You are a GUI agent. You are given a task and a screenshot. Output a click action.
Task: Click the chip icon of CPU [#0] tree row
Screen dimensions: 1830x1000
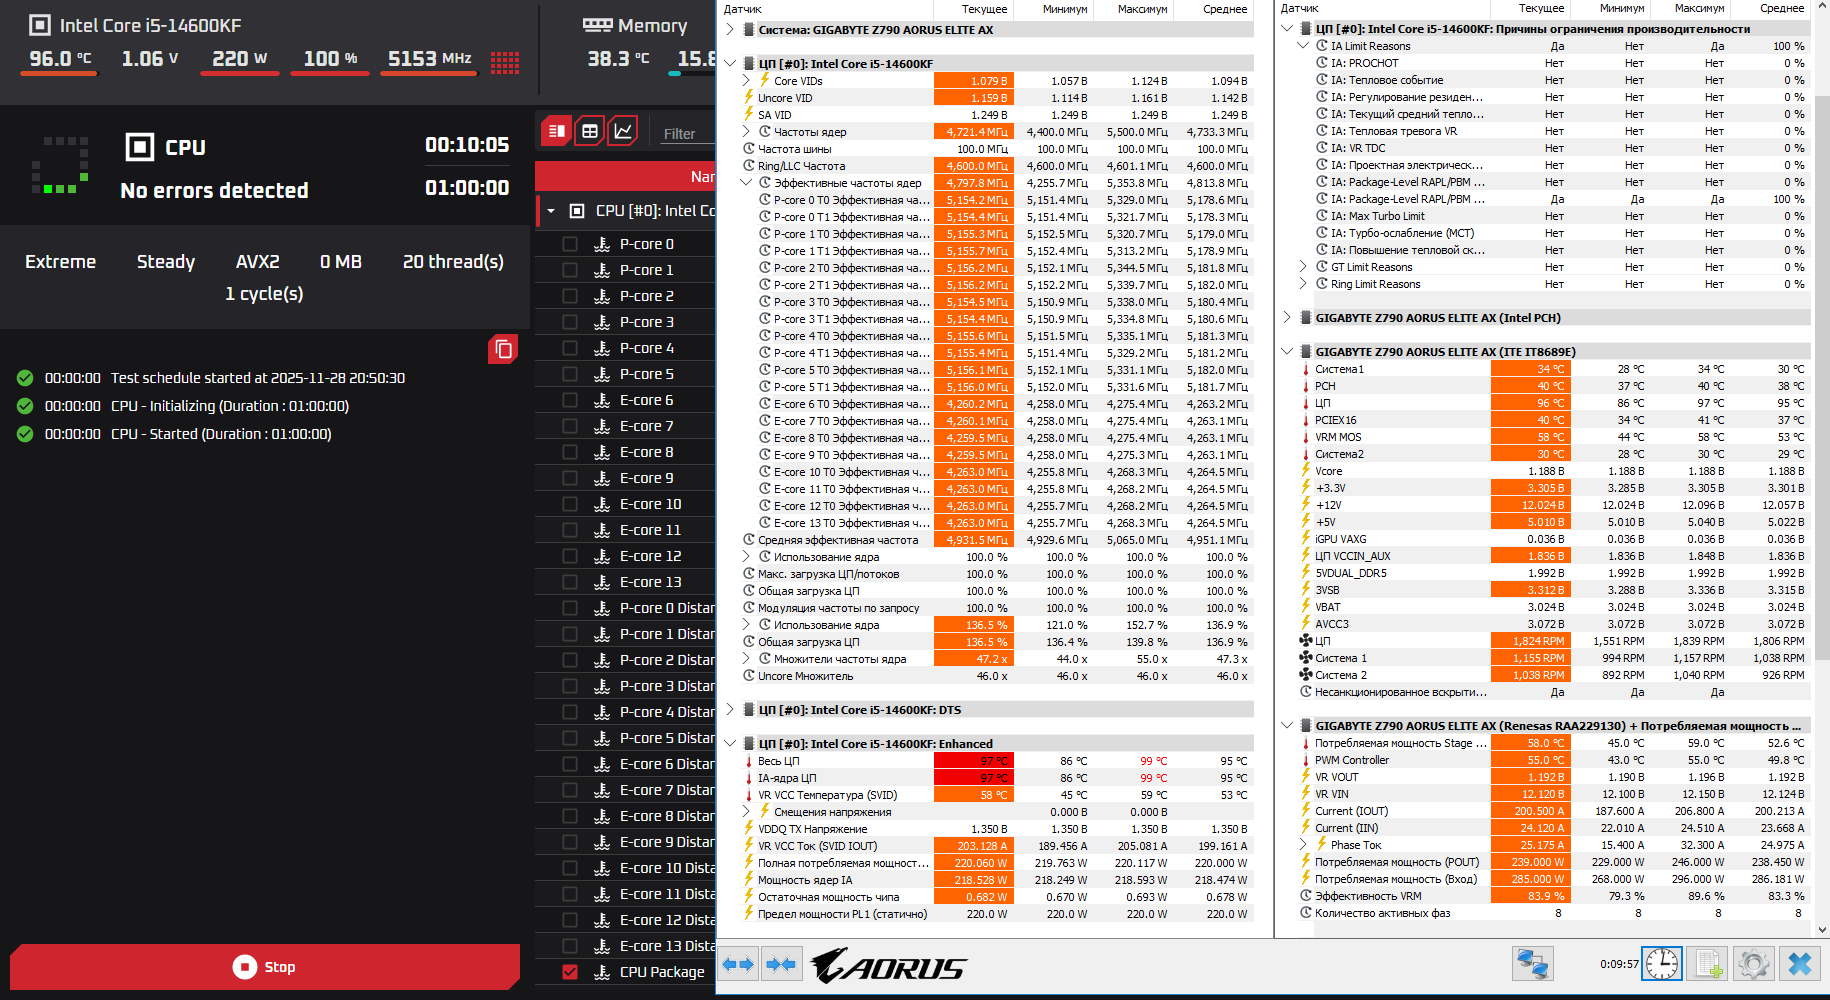click(x=577, y=211)
